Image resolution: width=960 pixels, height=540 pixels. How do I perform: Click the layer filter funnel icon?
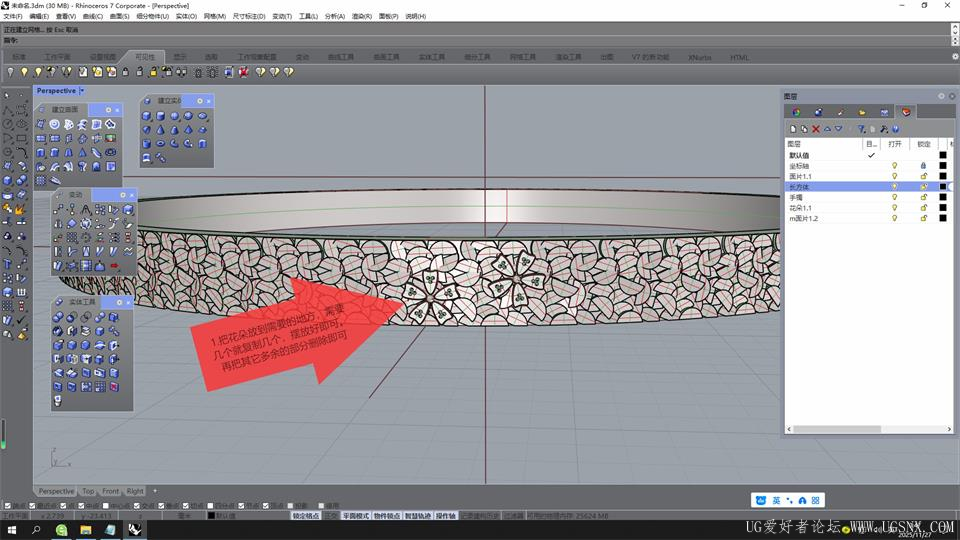coord(861,129)
